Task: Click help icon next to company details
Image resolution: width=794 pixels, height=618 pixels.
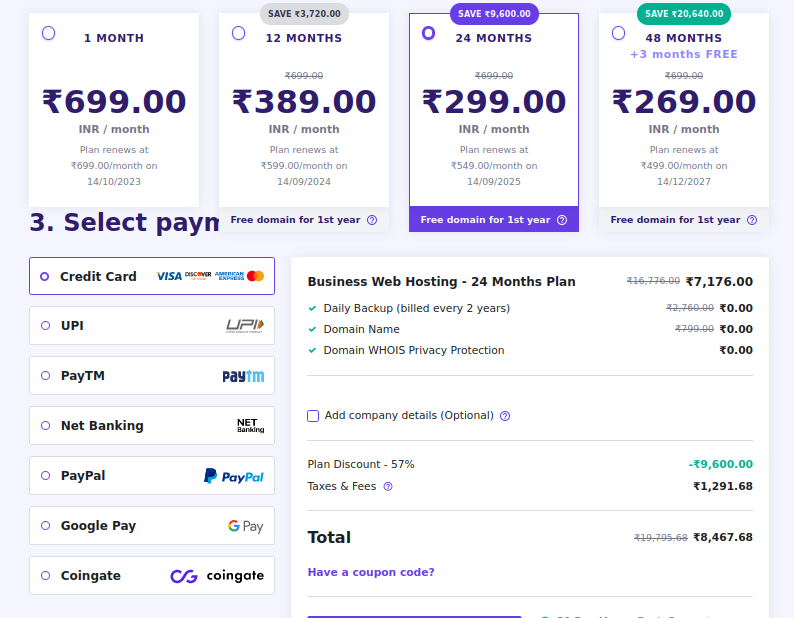Action: [505, 416]
